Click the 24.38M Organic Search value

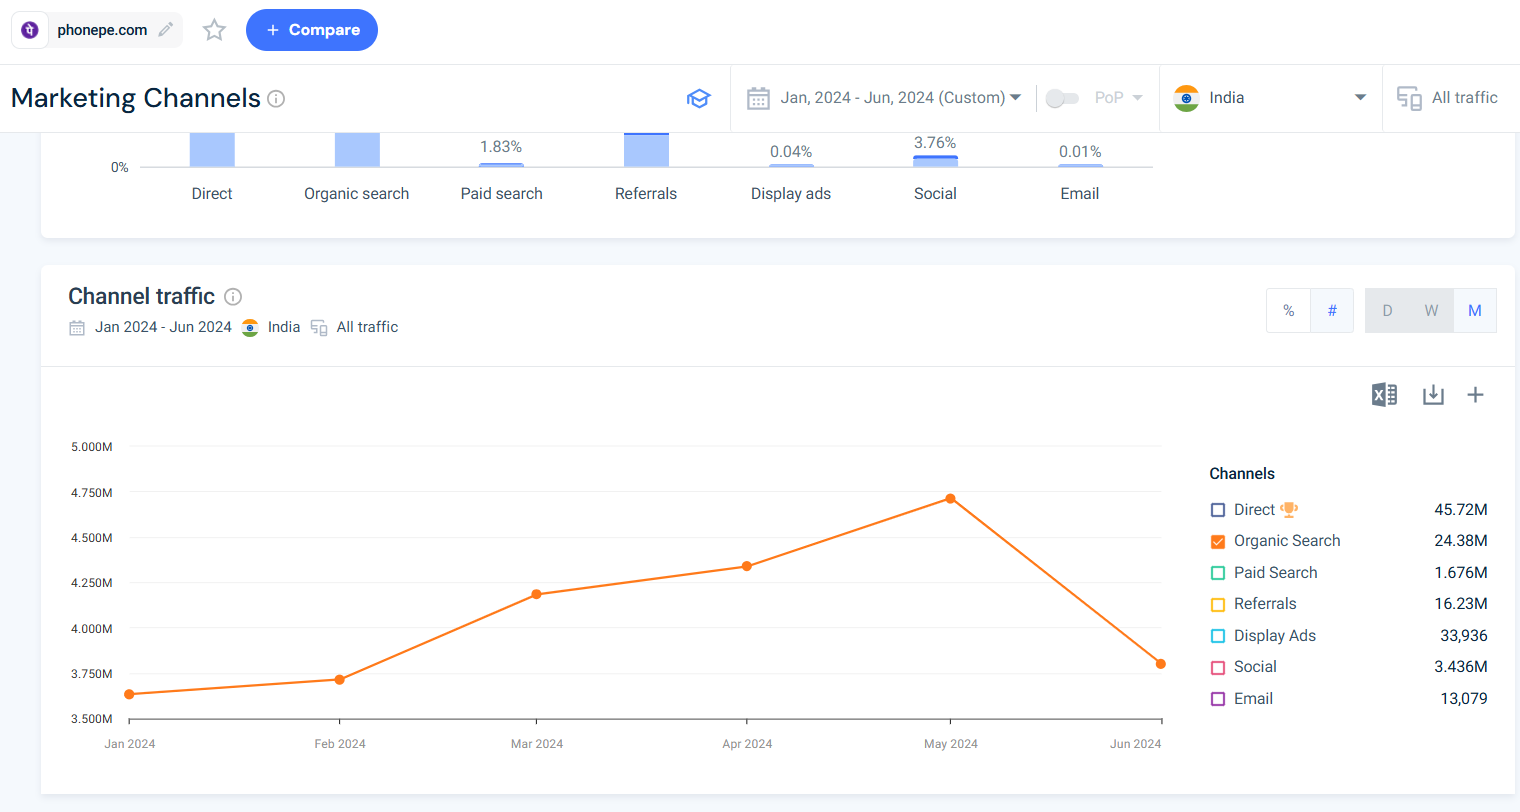pos(1461,541)
